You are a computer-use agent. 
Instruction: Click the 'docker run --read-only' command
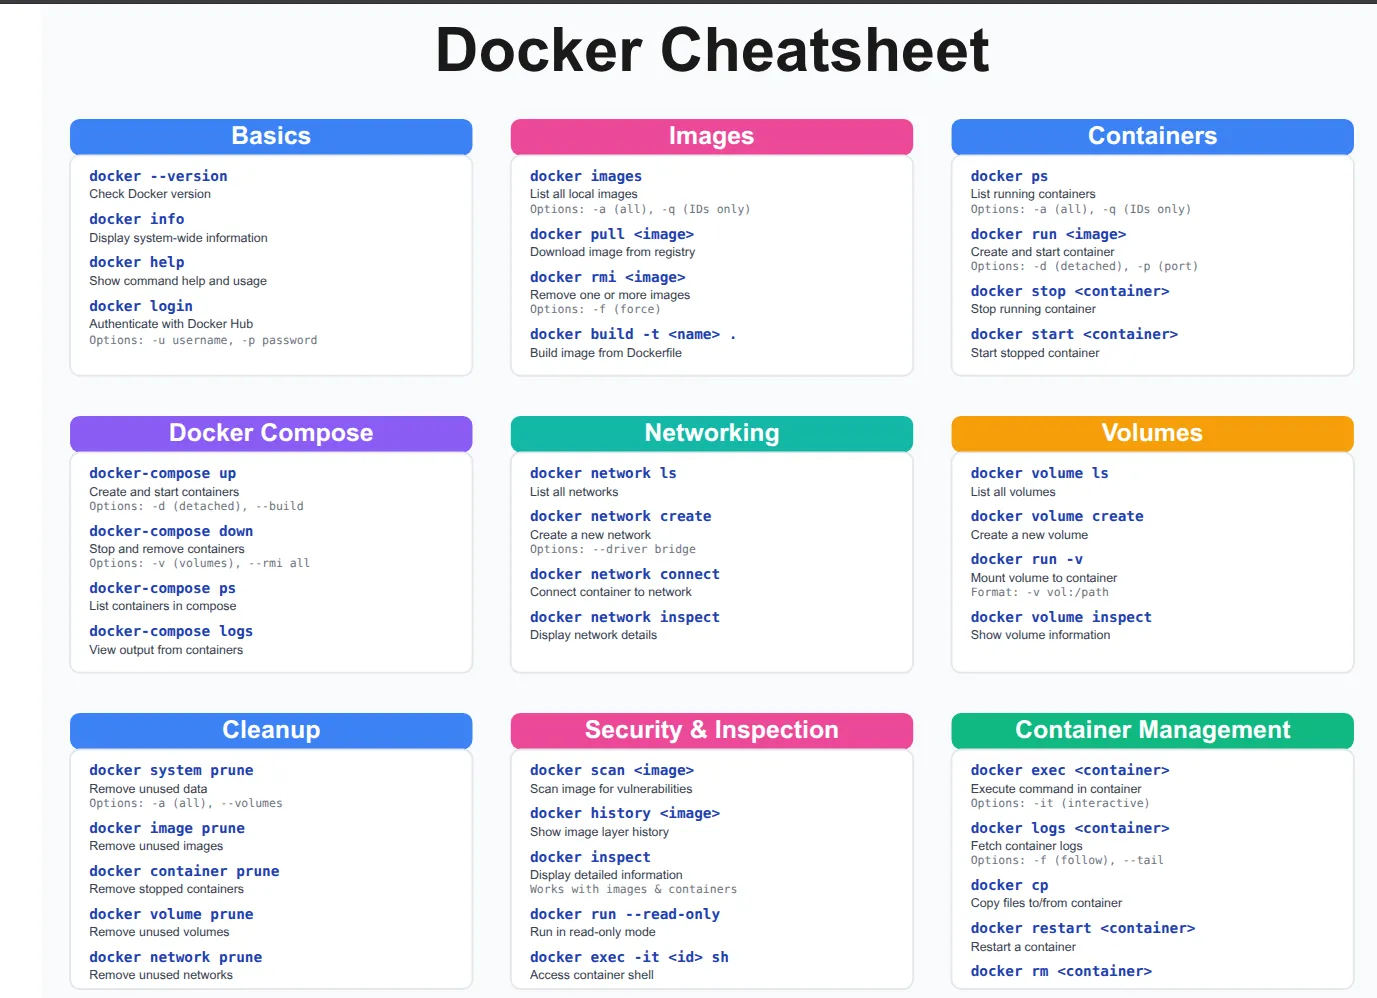tap(625, 914)
